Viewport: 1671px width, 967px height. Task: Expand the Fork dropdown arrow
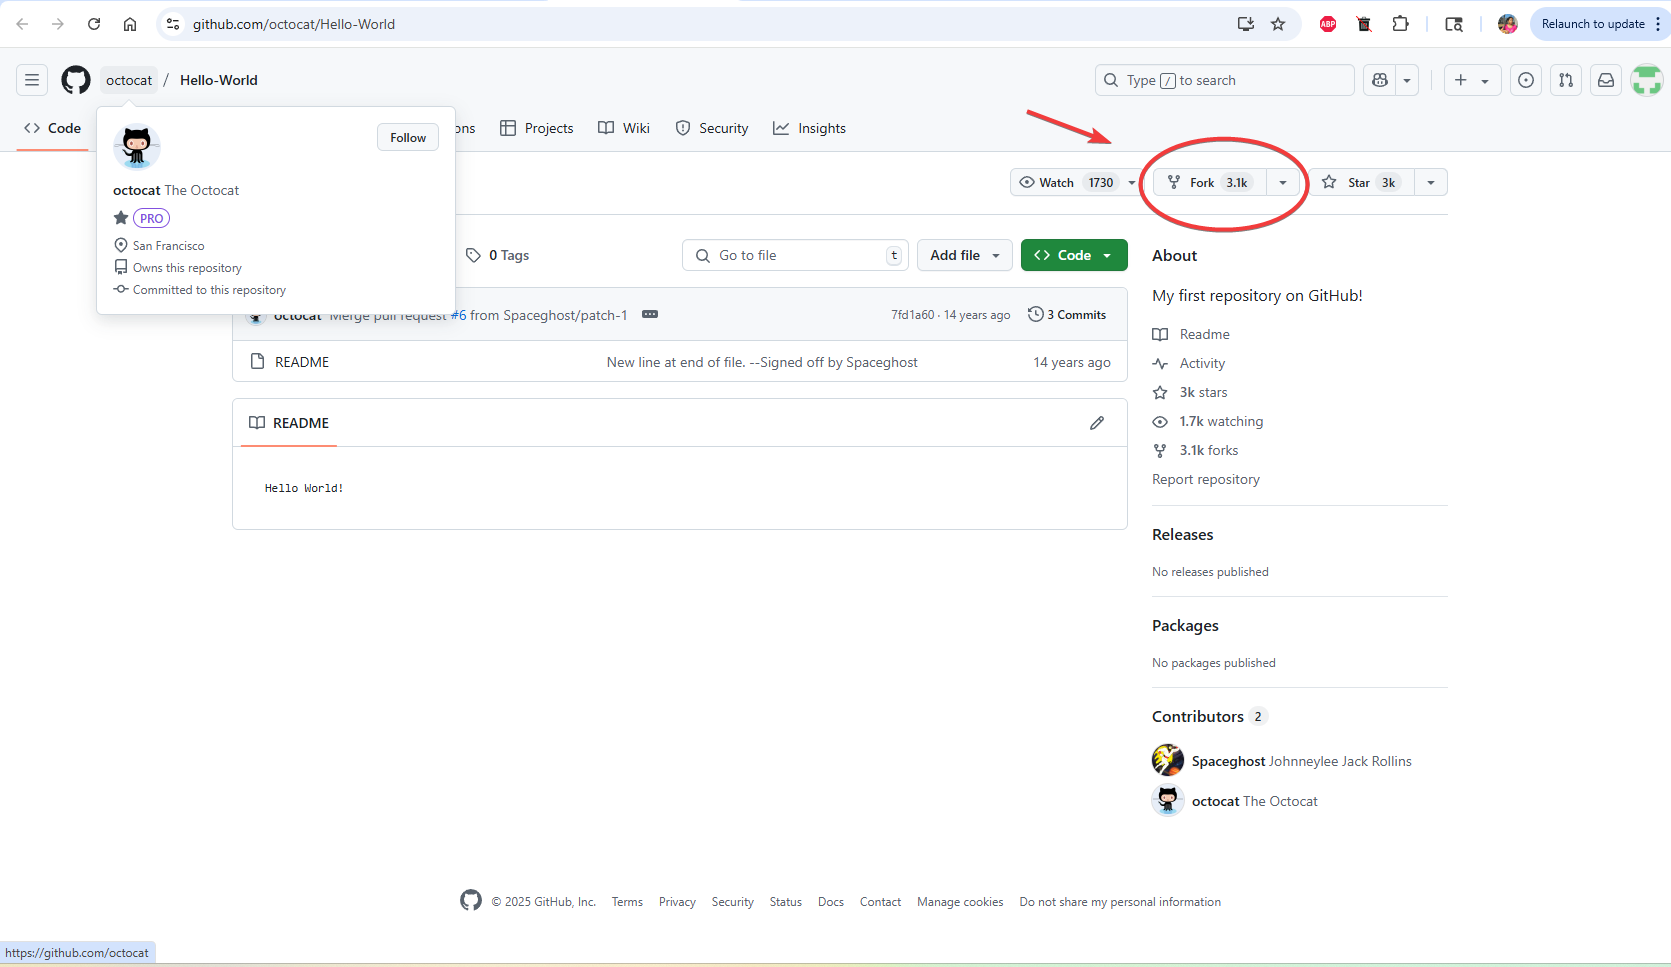point(1283,182)
